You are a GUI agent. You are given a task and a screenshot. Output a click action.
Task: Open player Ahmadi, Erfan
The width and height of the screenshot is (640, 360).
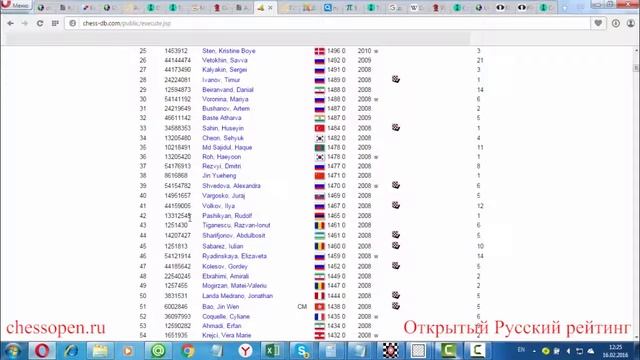(x=222, y=326)
